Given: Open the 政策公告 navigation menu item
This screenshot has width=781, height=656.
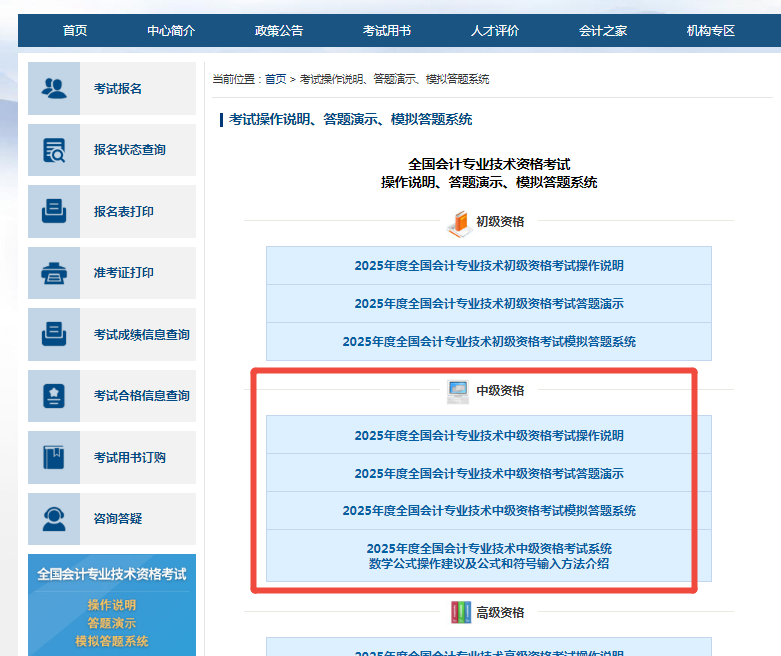Looking at the screenshot, I should (279, 31).
